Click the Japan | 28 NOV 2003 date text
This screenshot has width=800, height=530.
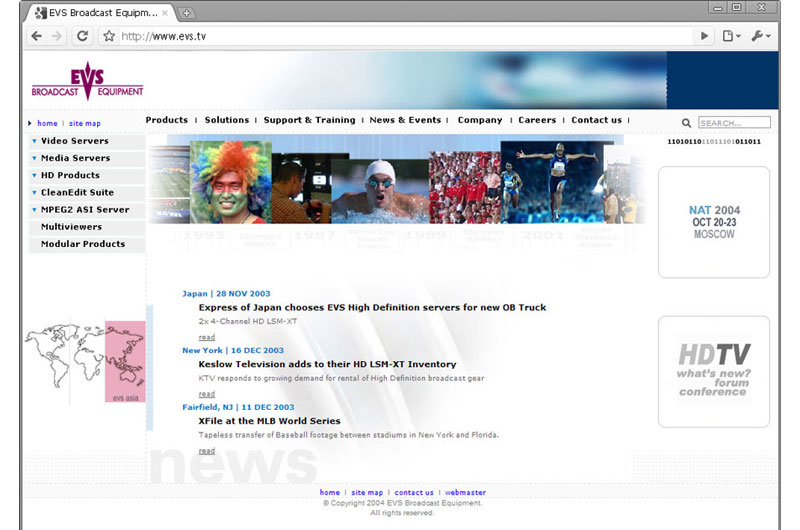(226, 294)
